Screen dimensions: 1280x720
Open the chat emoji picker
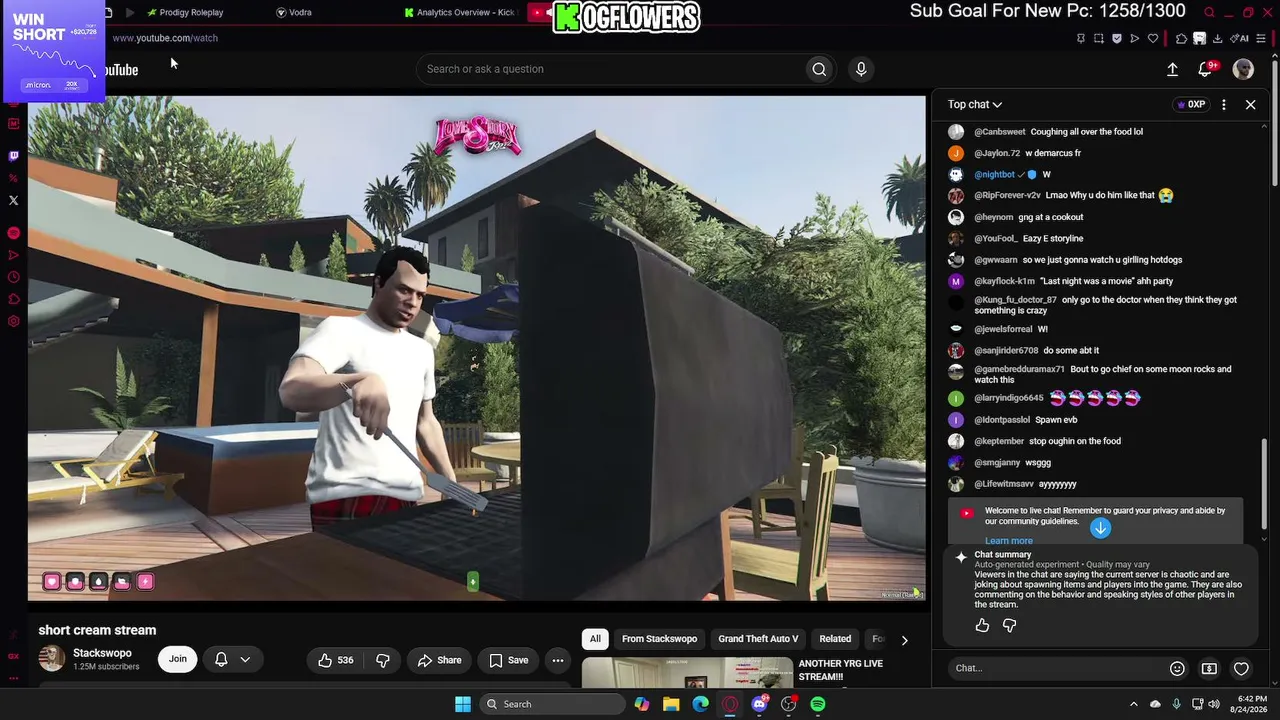point(1177,668)
